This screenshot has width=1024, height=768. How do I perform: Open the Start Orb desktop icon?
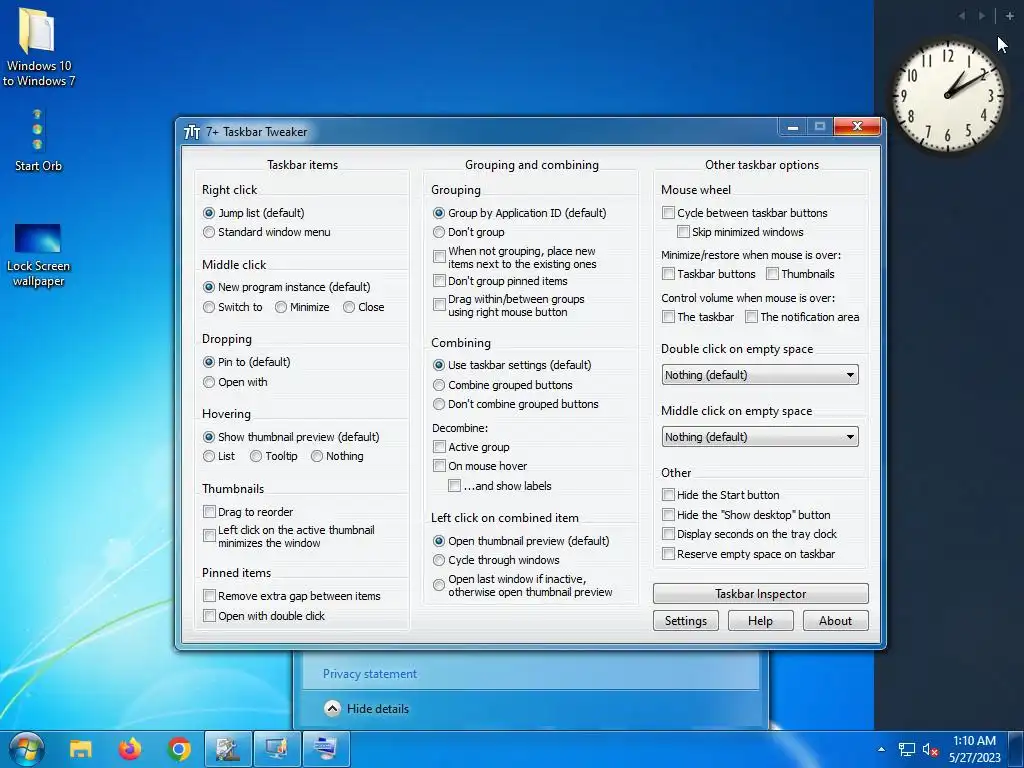(38, 139)
